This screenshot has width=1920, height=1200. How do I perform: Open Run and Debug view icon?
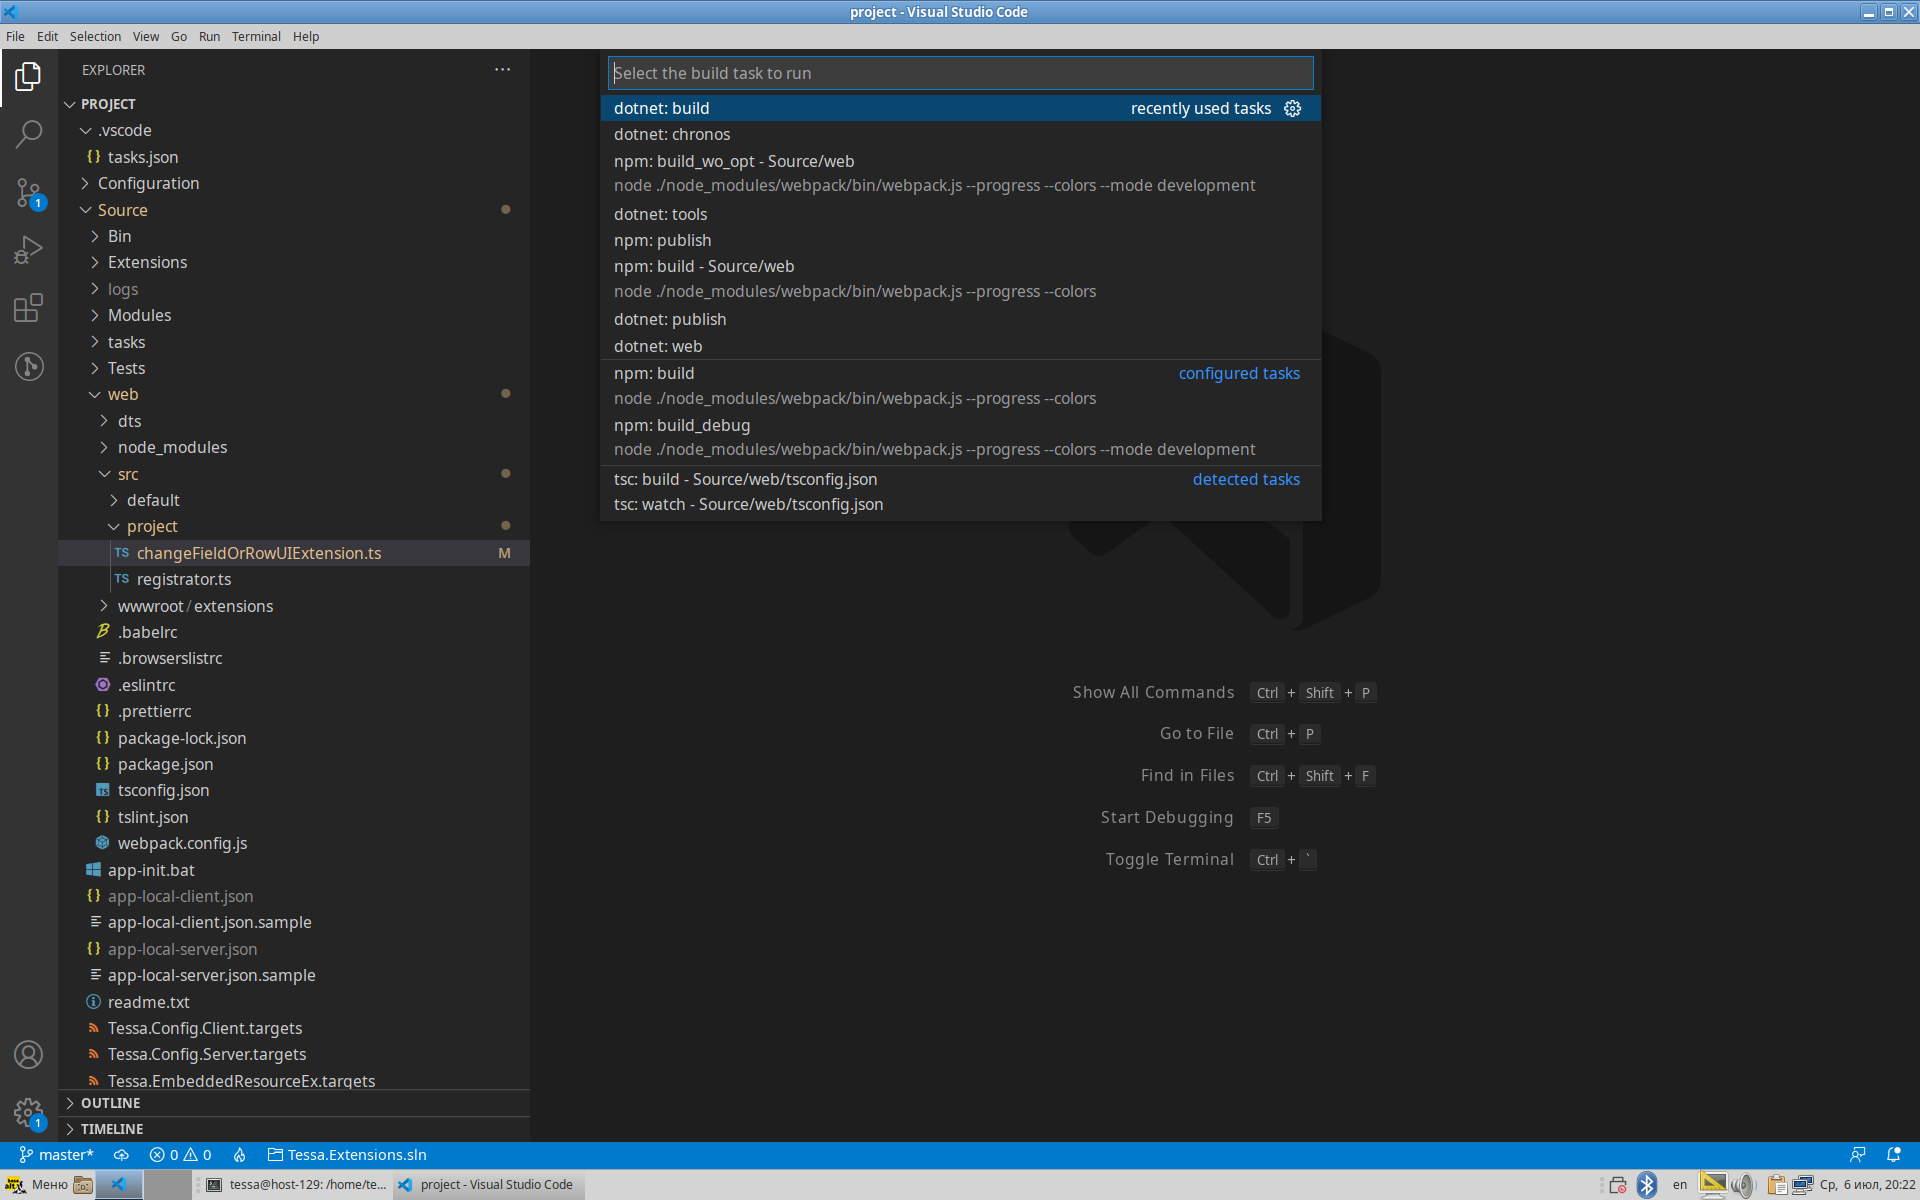click(29, 249)
